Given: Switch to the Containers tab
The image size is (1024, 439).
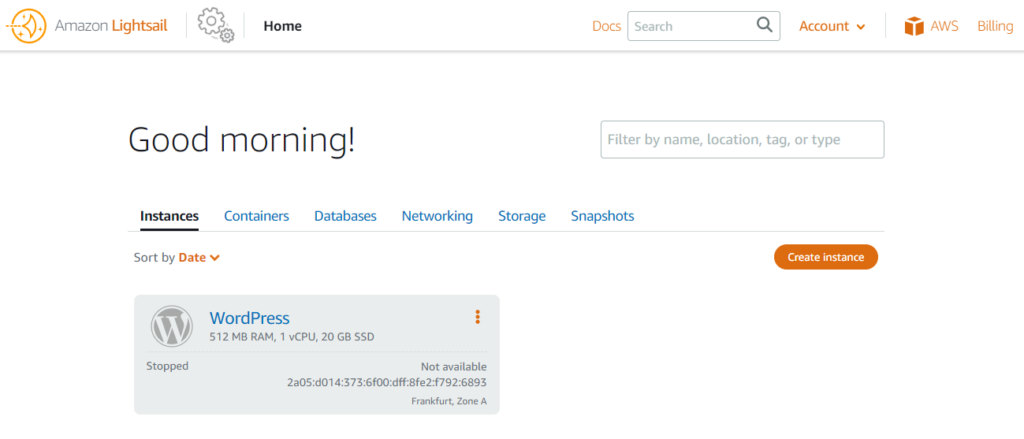Looking at the screenshot, I should pos(257,216).
